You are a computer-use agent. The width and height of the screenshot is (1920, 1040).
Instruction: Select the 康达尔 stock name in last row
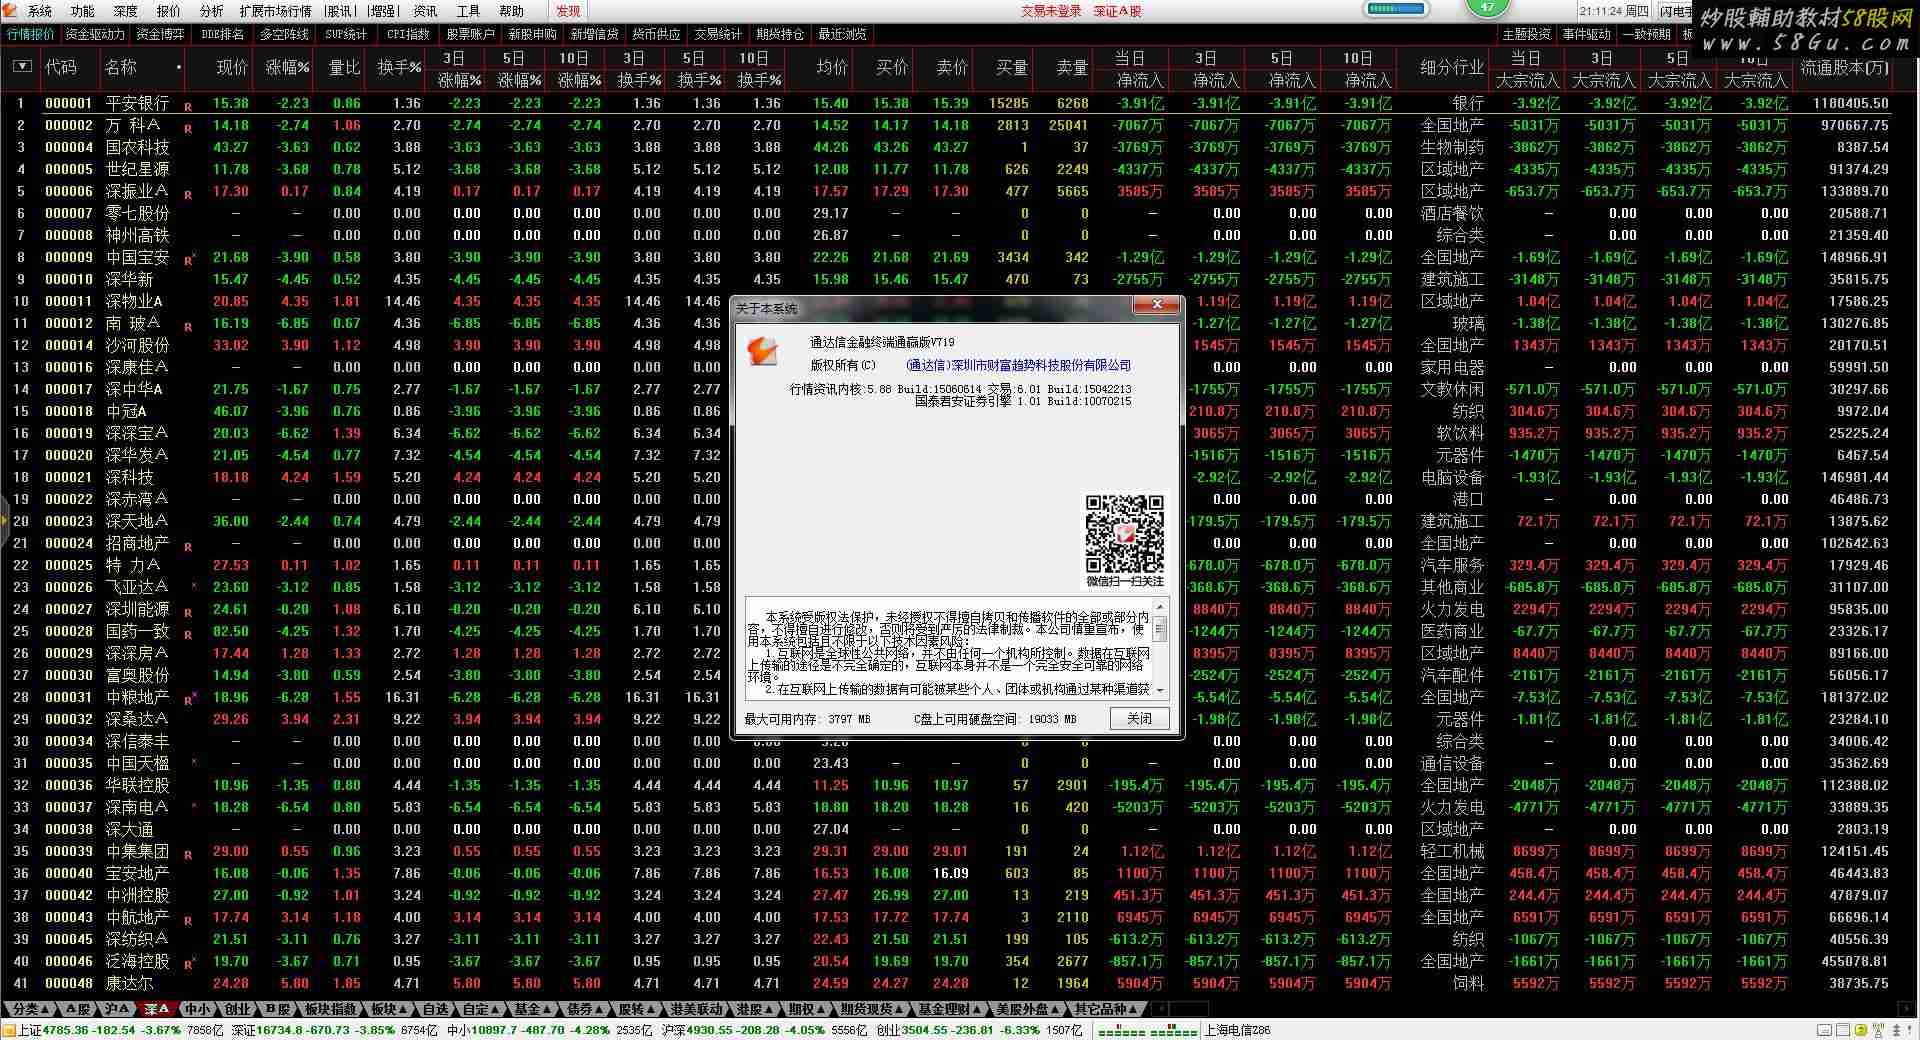point(129,983)
